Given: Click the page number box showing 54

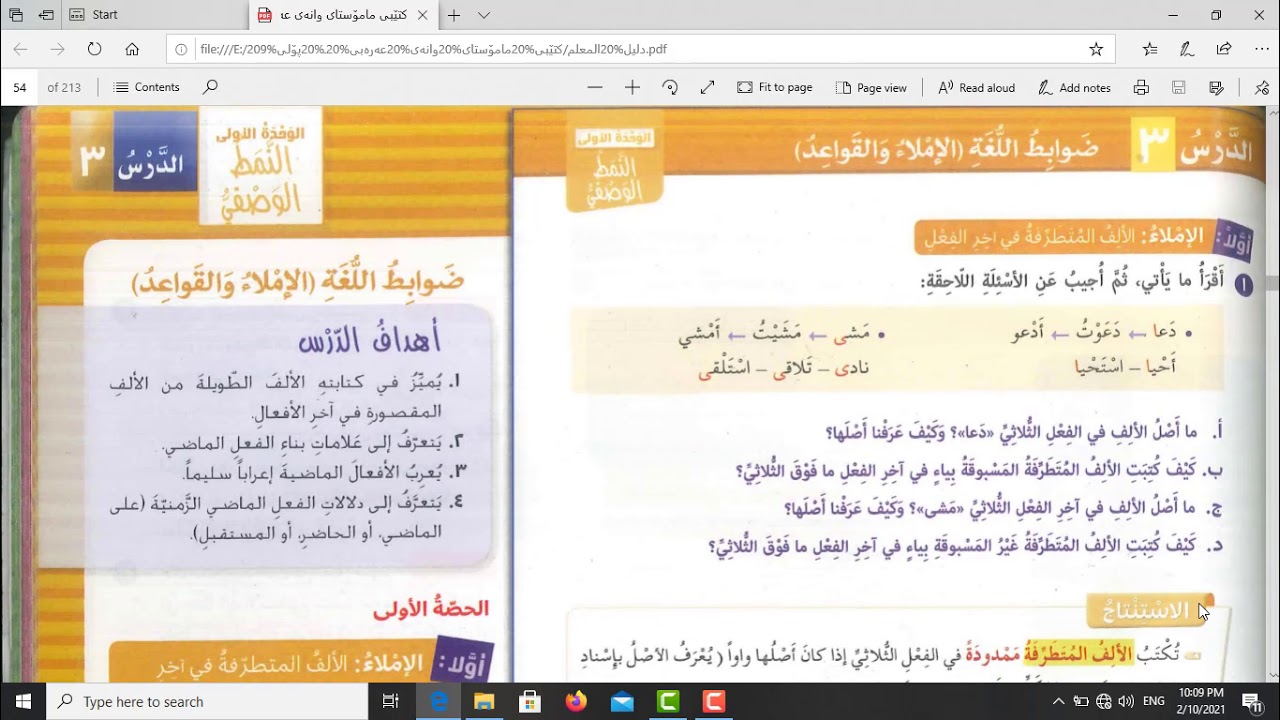Looking at the screenshot, I should [x=20, y=87].
